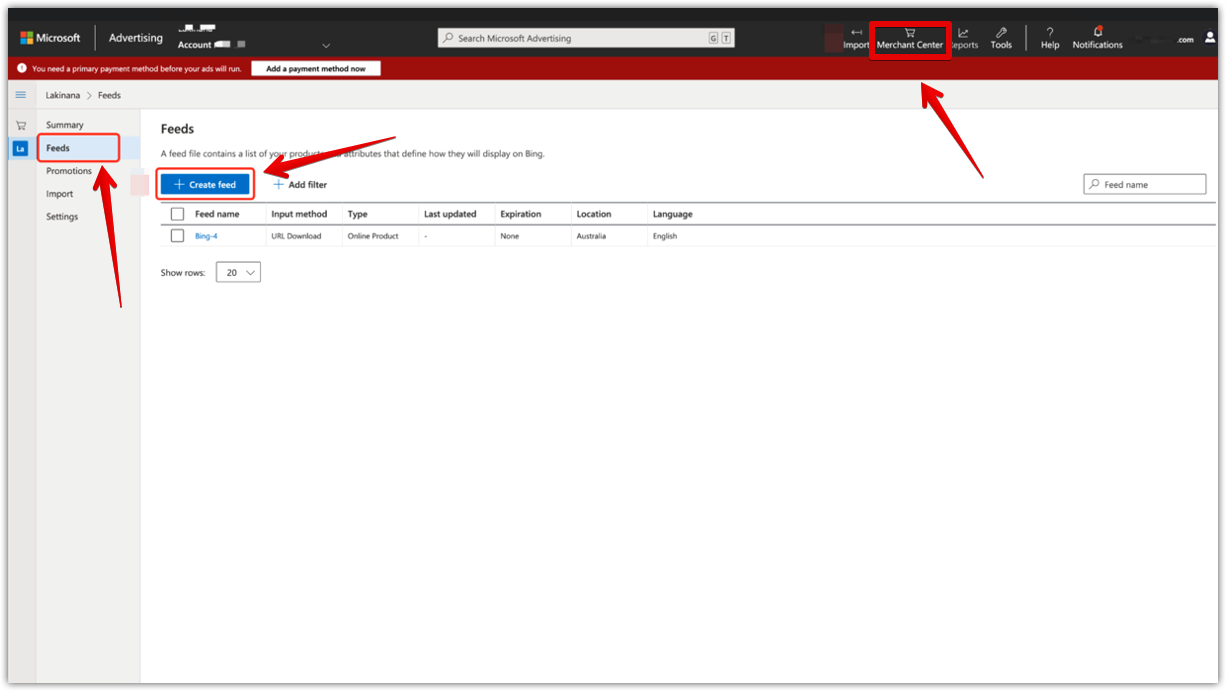The height and width of the screenshot is (691, 1226).
Task: Click Add a payment method now
Action: point(316,69)
